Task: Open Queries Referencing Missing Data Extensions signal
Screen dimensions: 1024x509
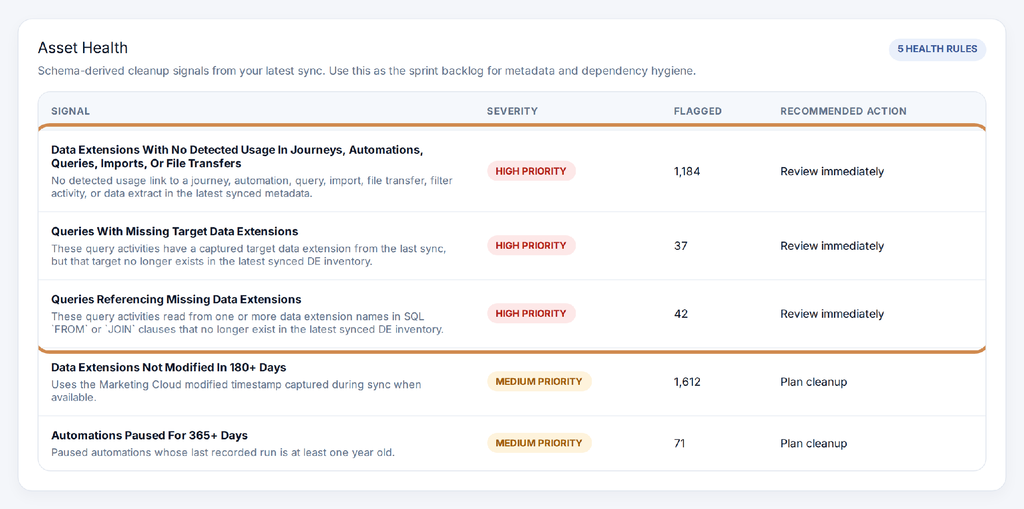Action: coord(176,299)
